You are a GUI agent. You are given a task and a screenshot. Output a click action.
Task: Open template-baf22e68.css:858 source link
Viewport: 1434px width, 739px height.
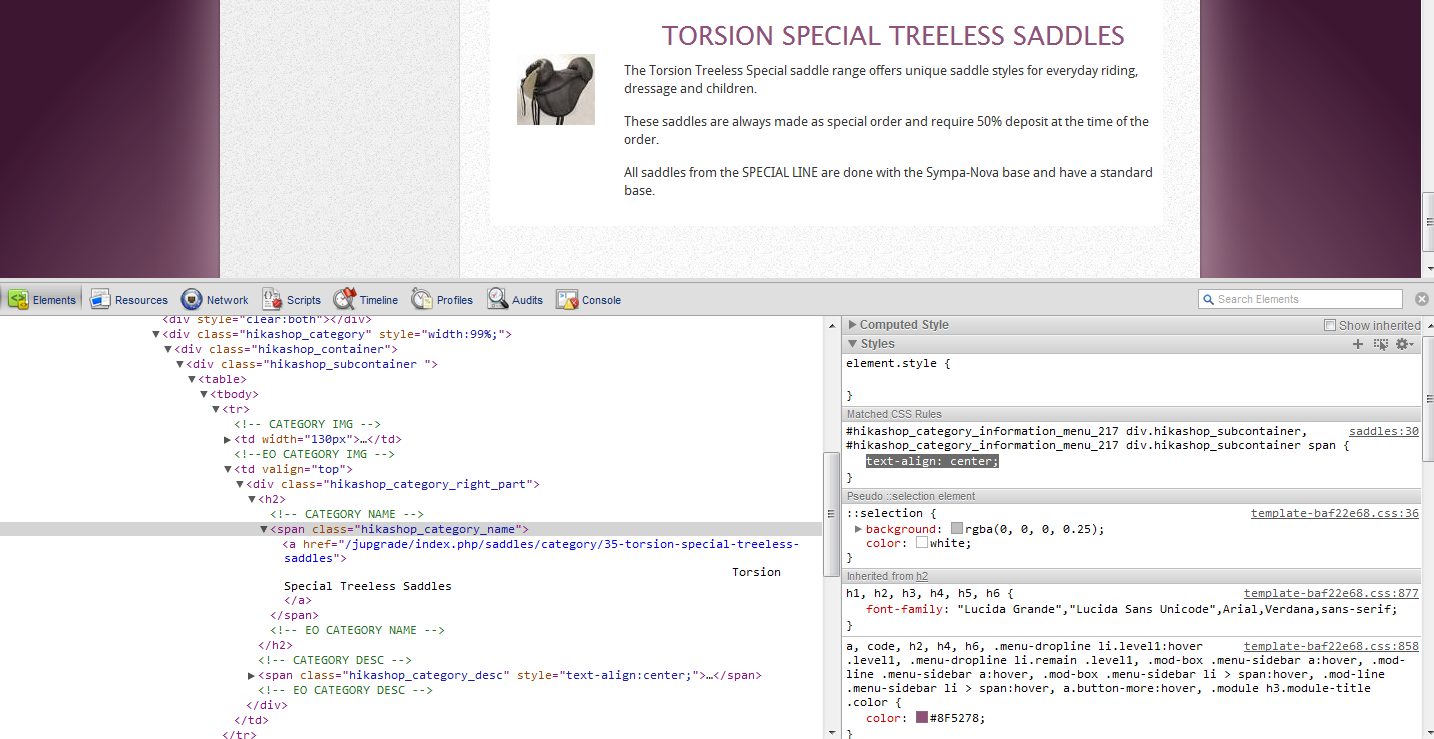pyautogui.click(x=1331, y=646)
